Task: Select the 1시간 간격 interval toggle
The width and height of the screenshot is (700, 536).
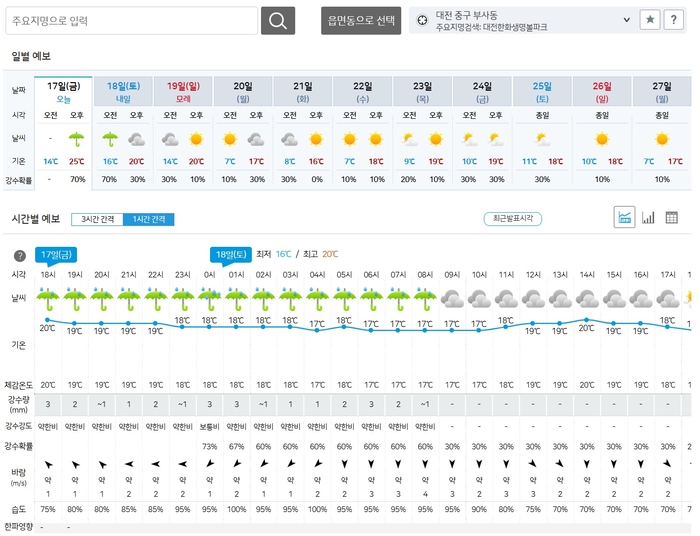Action: coord(148,219)
